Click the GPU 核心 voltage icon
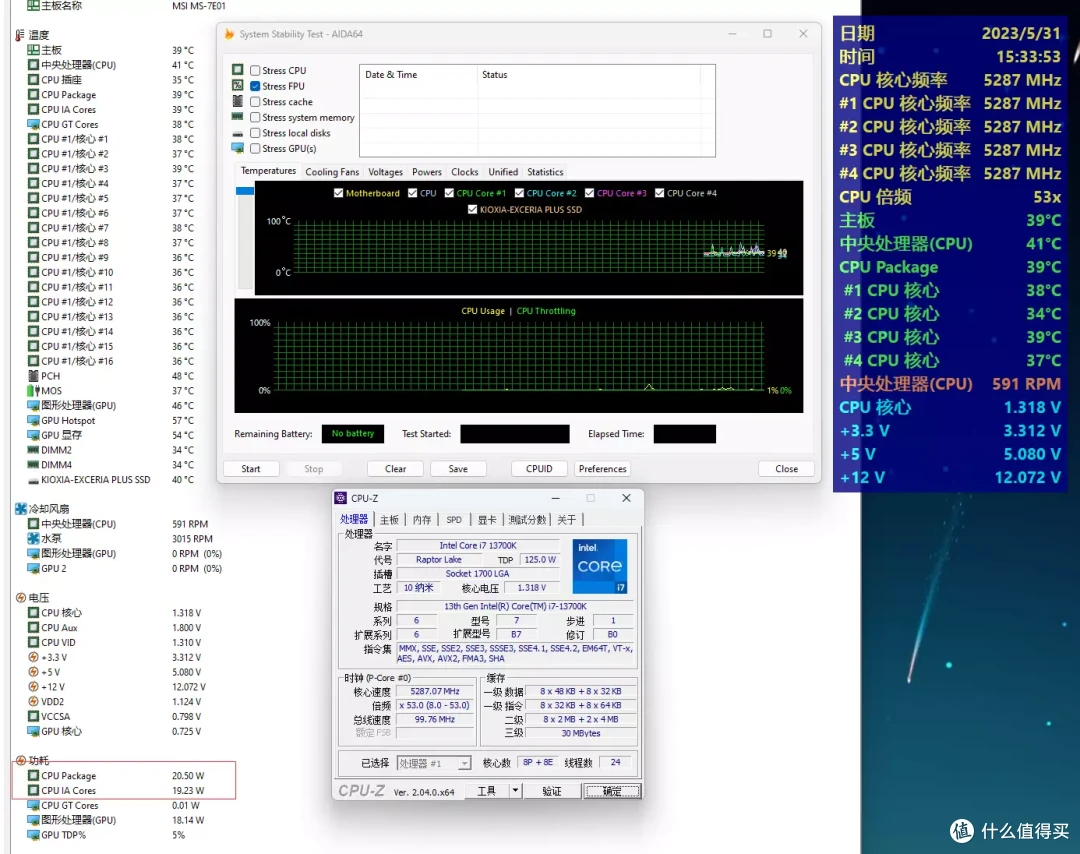Screen dimensions: 1080x854 (33, 731)
